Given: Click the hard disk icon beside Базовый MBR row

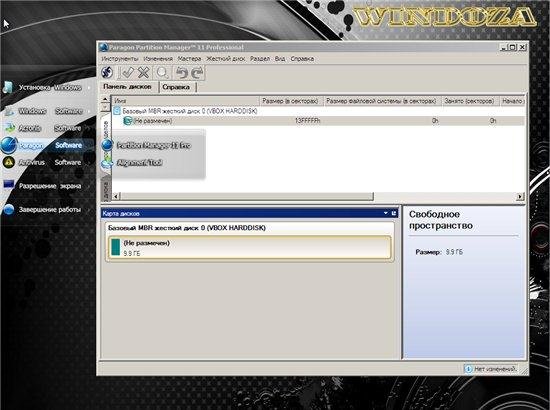Looking at the screenshot, I should pos(117,111).
